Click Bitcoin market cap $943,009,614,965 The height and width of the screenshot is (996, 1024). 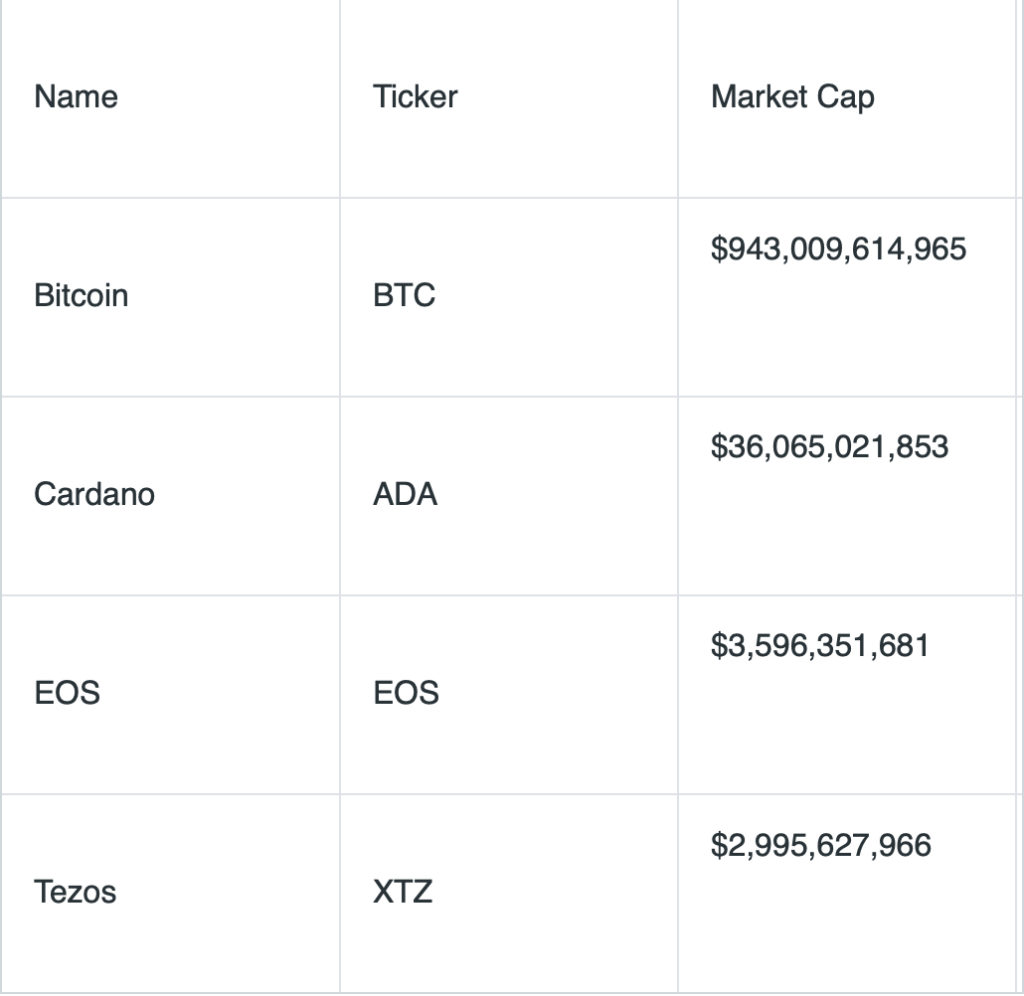tap(838, 249)
